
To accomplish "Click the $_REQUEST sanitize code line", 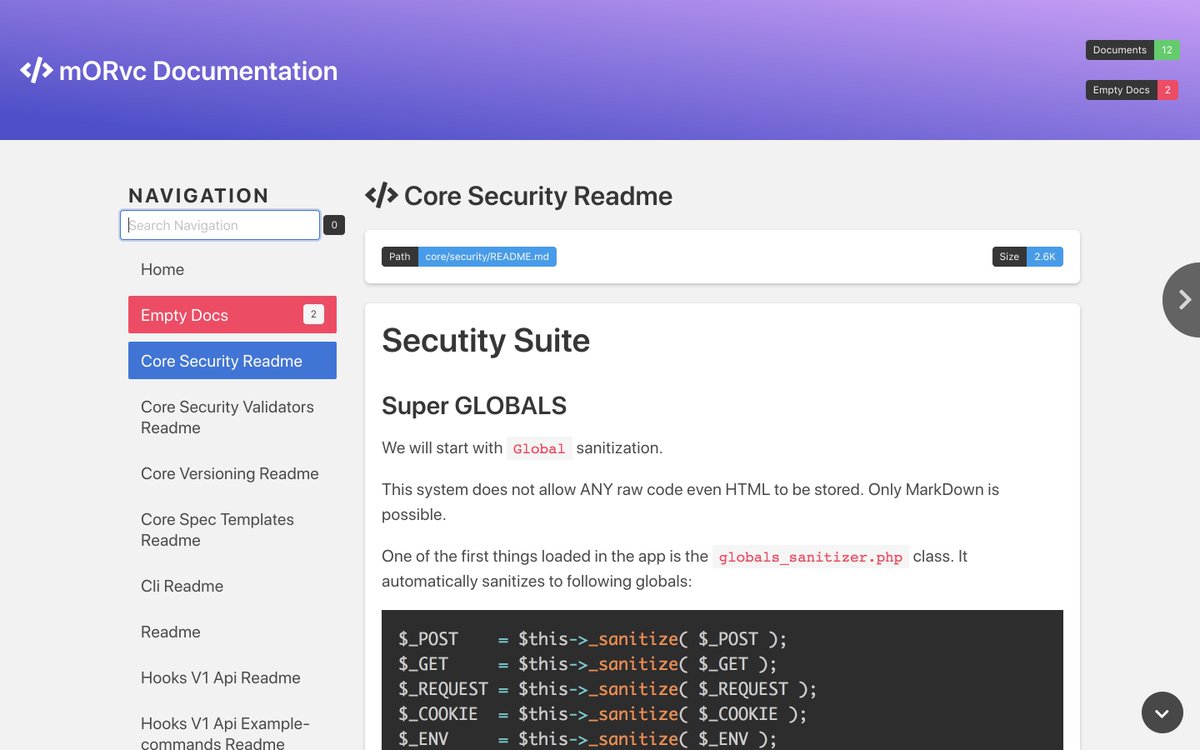I will 608,689.
